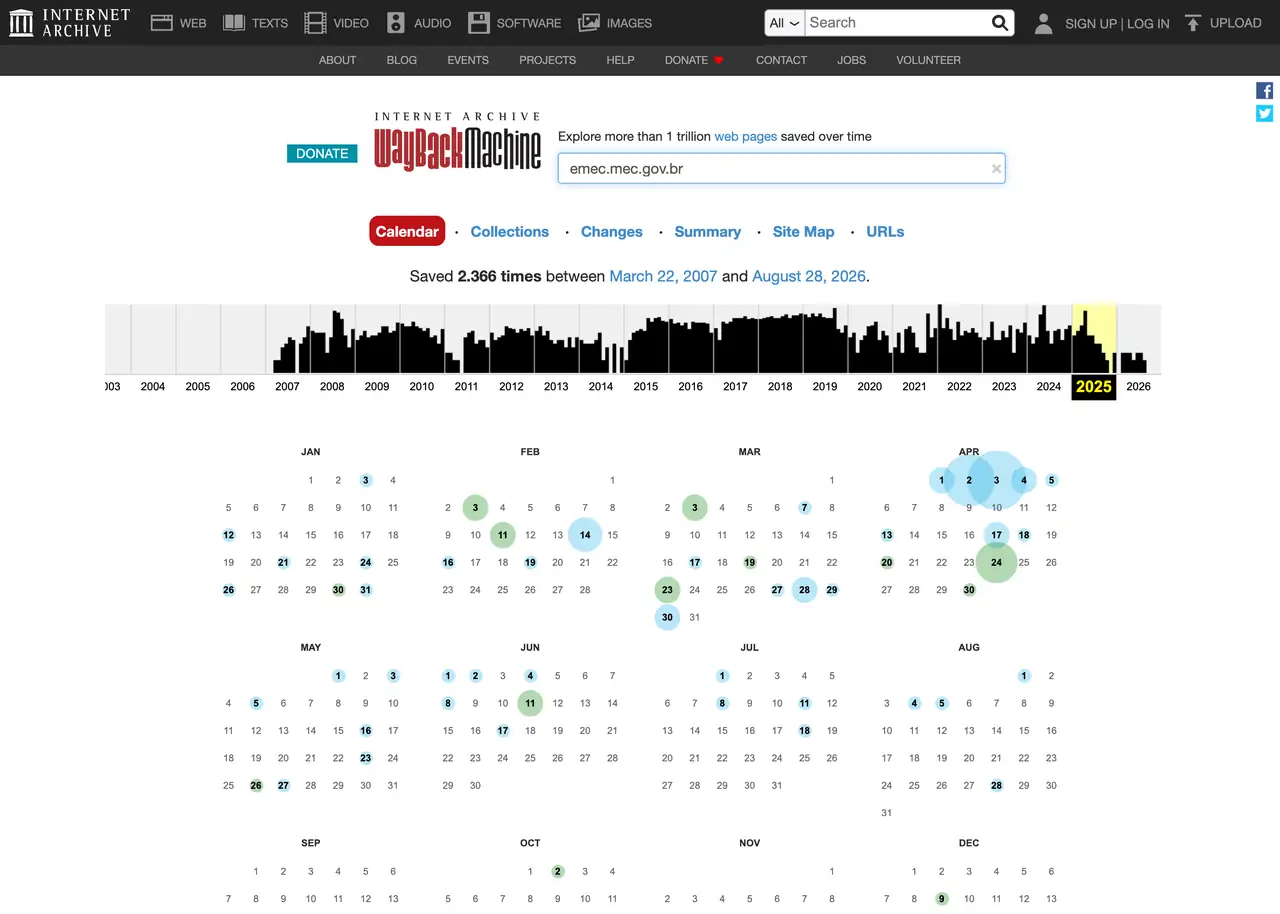Viewport: 1280px width, 914px height.
Task: Open April 17 snapshot circle
Action: (x=996, y=535)
